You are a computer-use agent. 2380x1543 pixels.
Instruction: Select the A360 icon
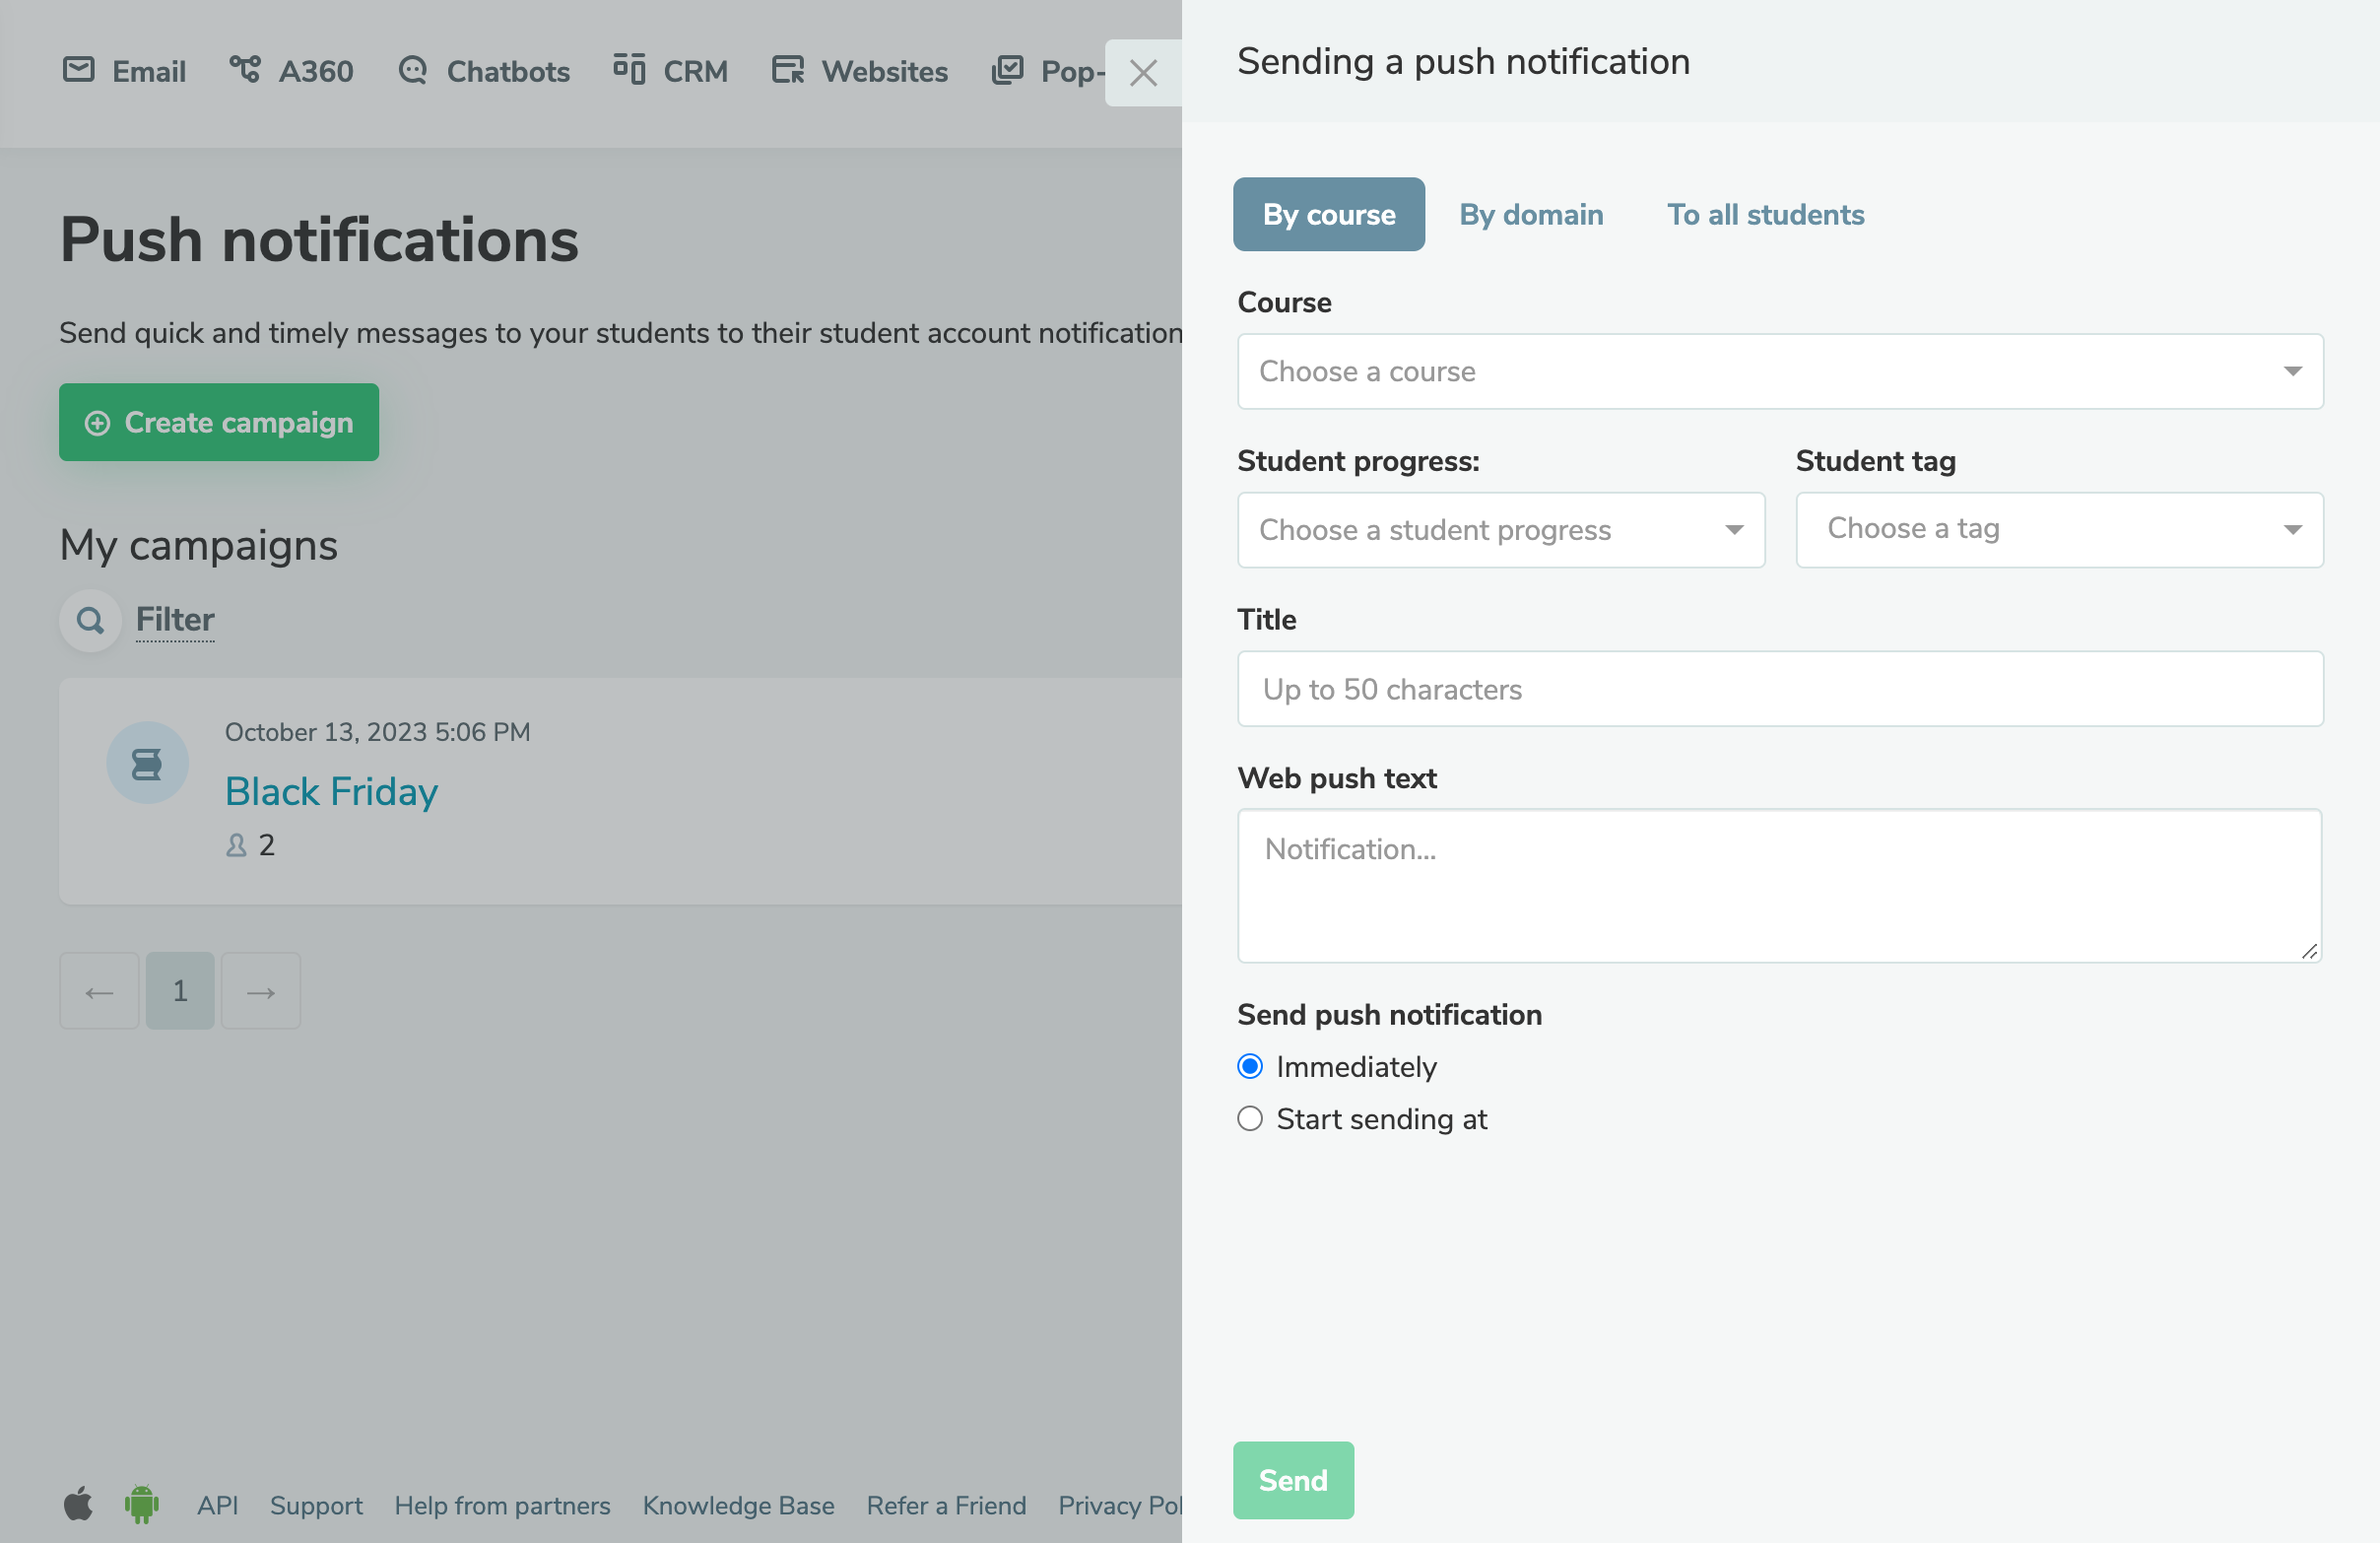(245, 71)
